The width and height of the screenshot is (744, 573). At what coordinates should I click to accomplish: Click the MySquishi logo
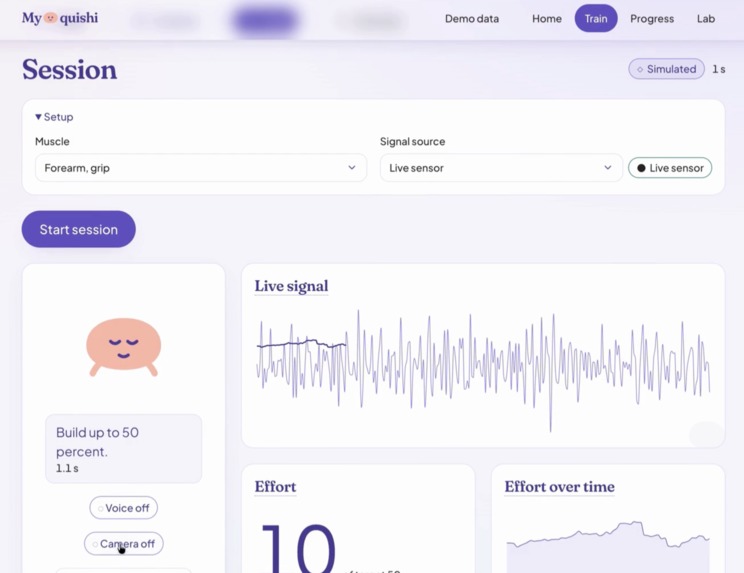[x=60, y=18]
